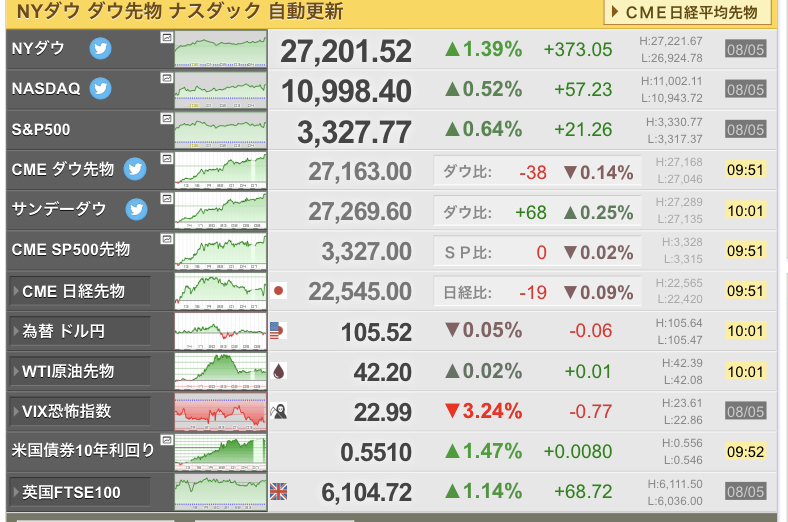Viewport: 788px width, 522px height.
Task: Open the CME日経平均先物 link
Action: pyautogui.click(x=687, y=12)
